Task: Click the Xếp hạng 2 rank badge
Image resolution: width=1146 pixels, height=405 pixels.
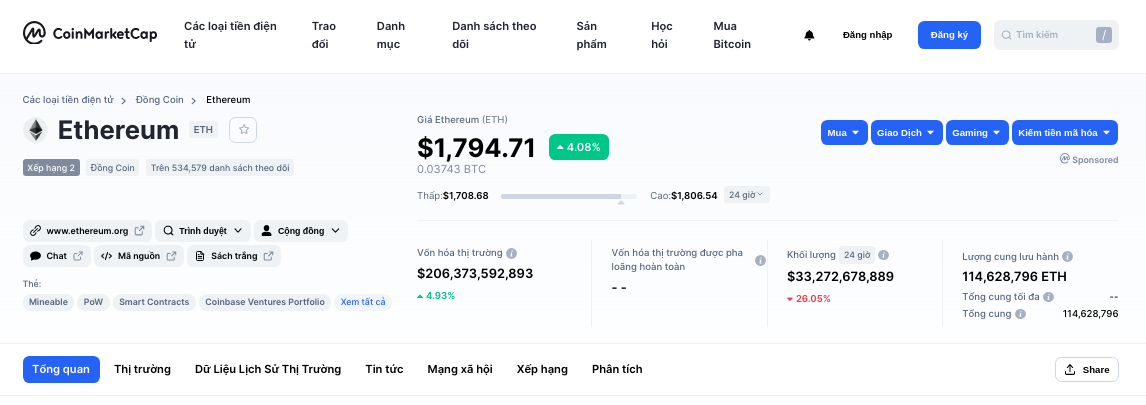Action: pos(51,168)
